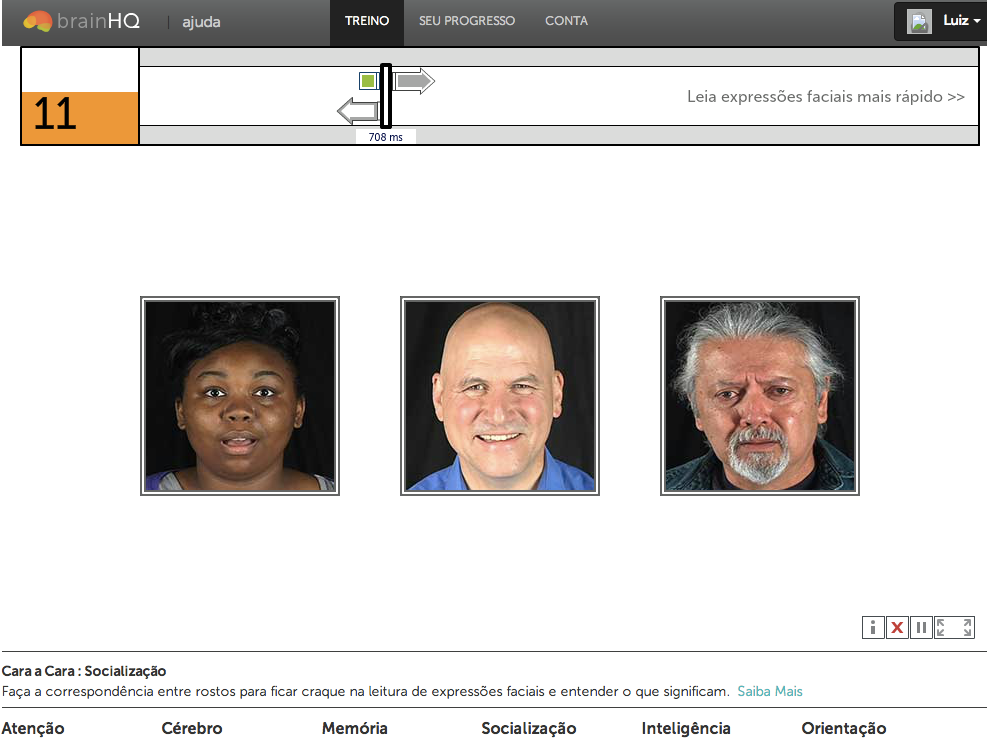Open the exercise info button

pyautogui.click(x=873, y=627)
